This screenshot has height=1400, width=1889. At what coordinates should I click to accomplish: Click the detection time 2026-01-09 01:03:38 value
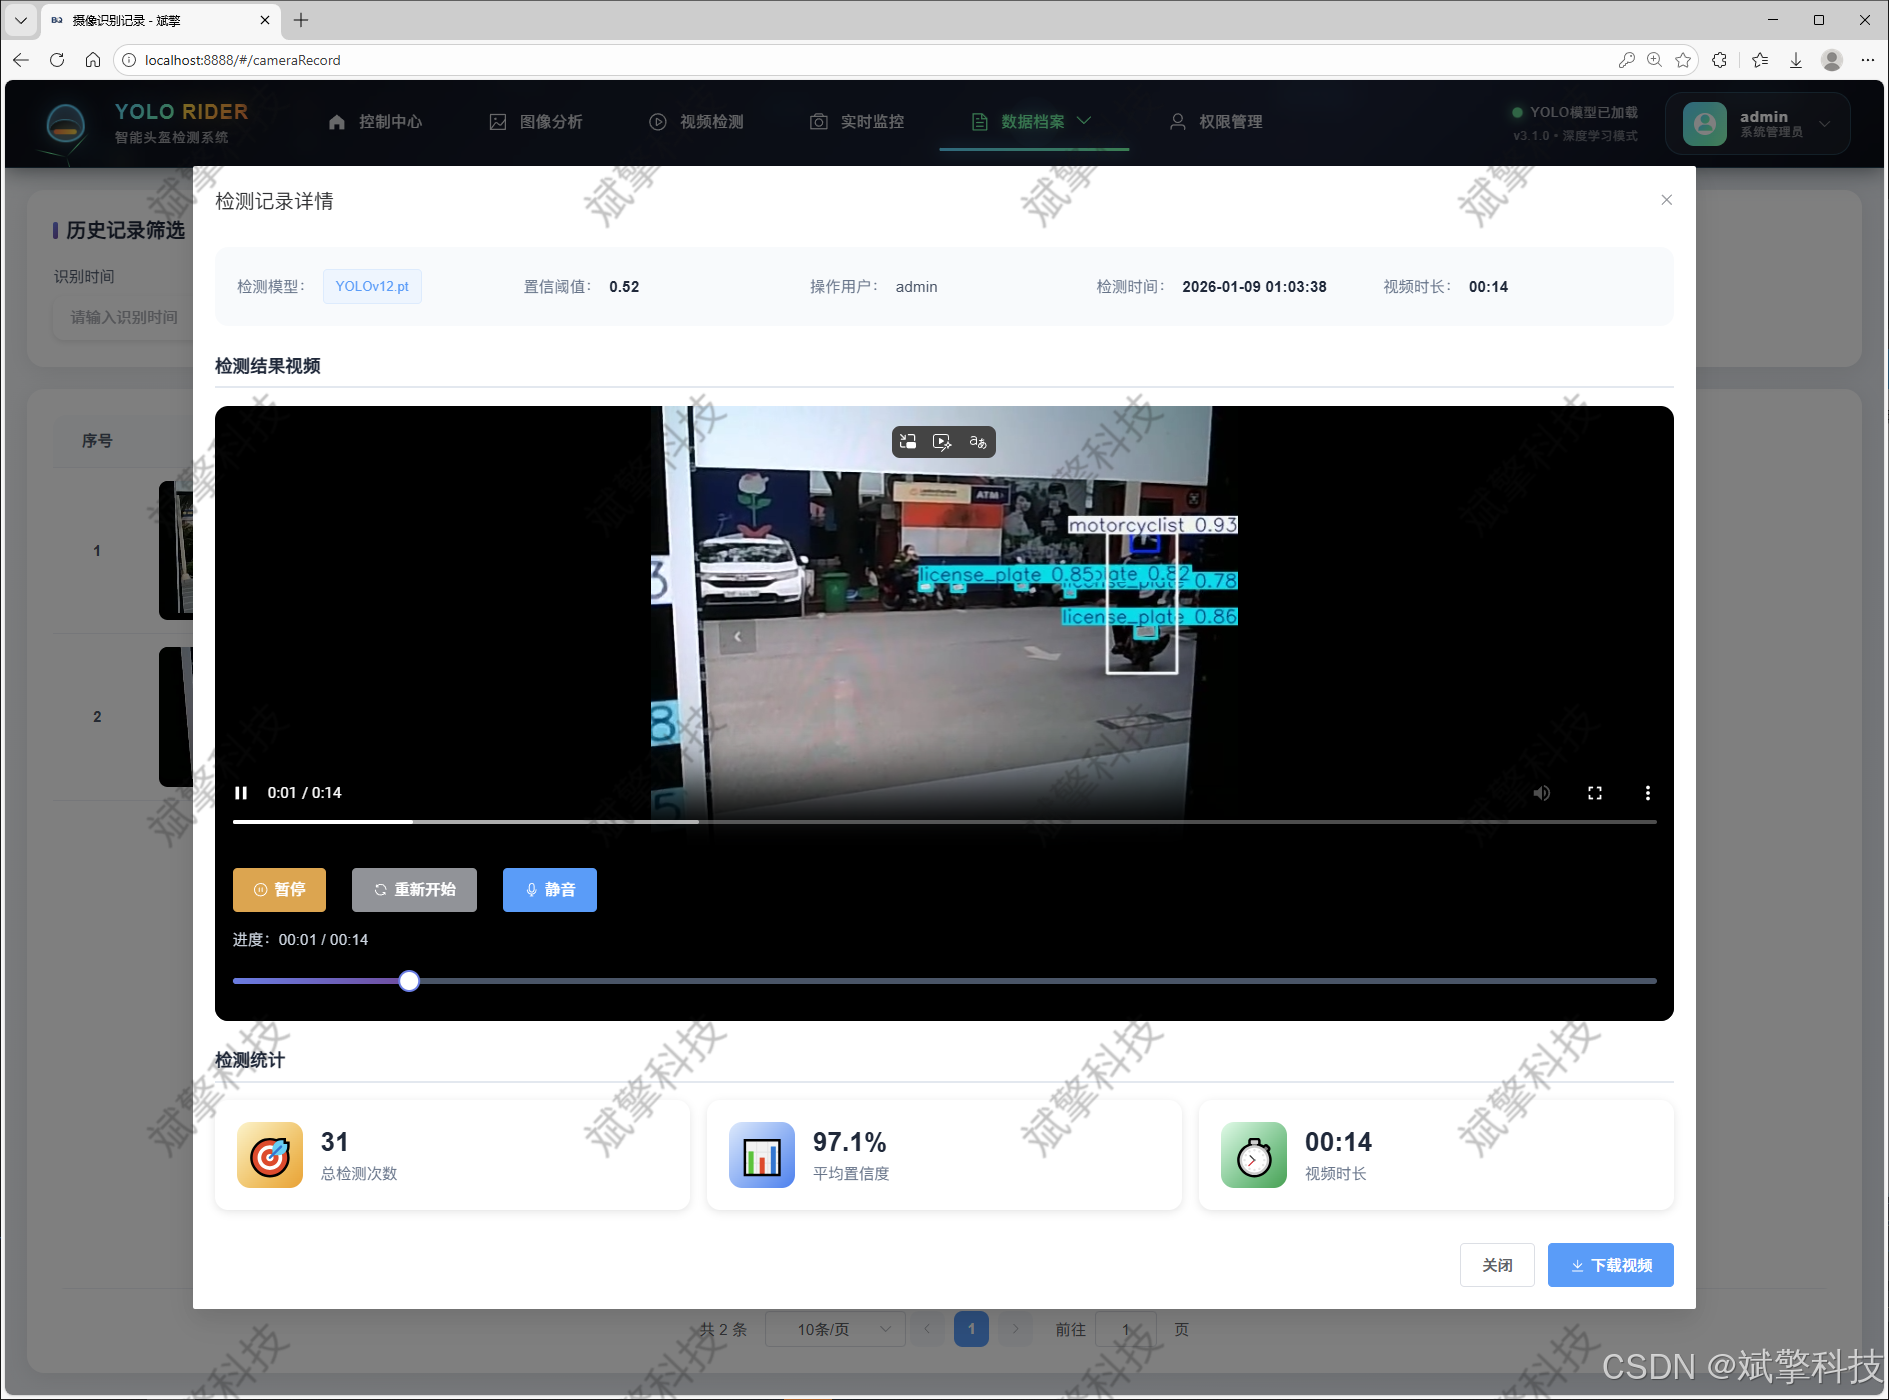click(x=1254, y=287)
